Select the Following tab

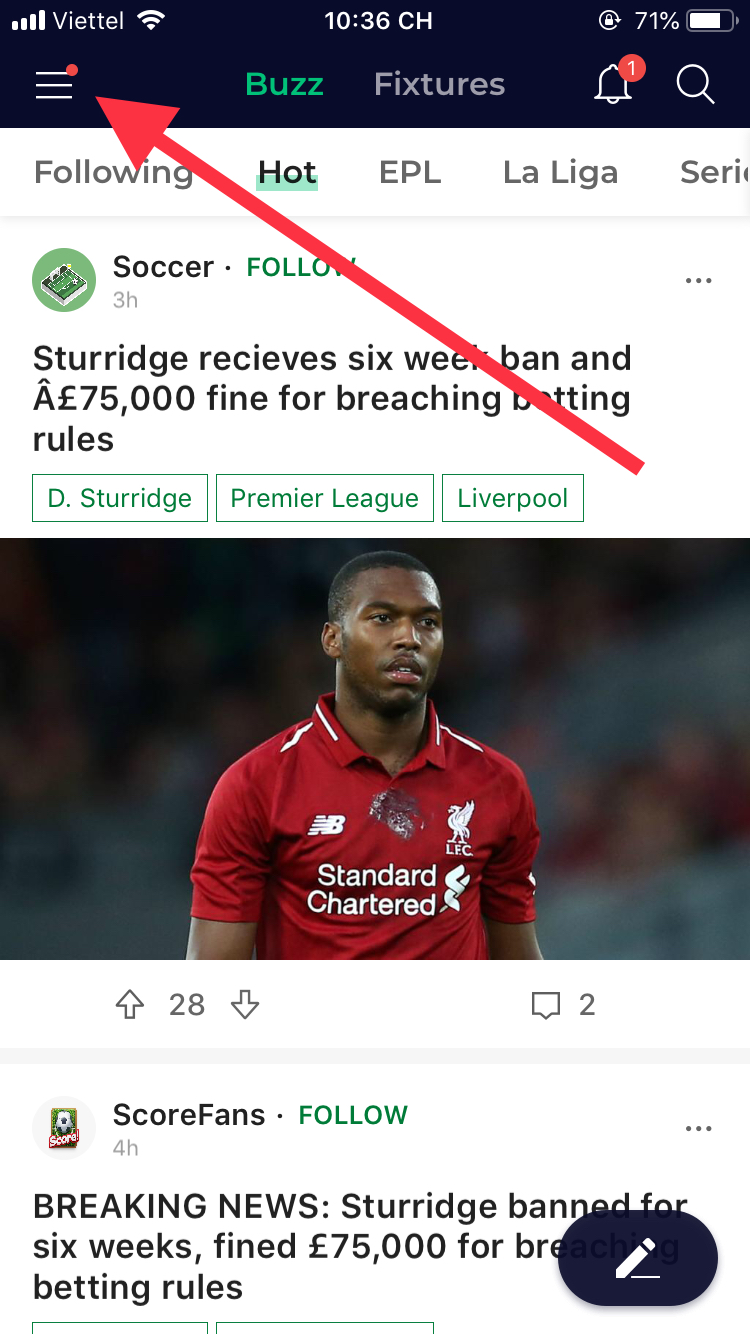(113, 172)
